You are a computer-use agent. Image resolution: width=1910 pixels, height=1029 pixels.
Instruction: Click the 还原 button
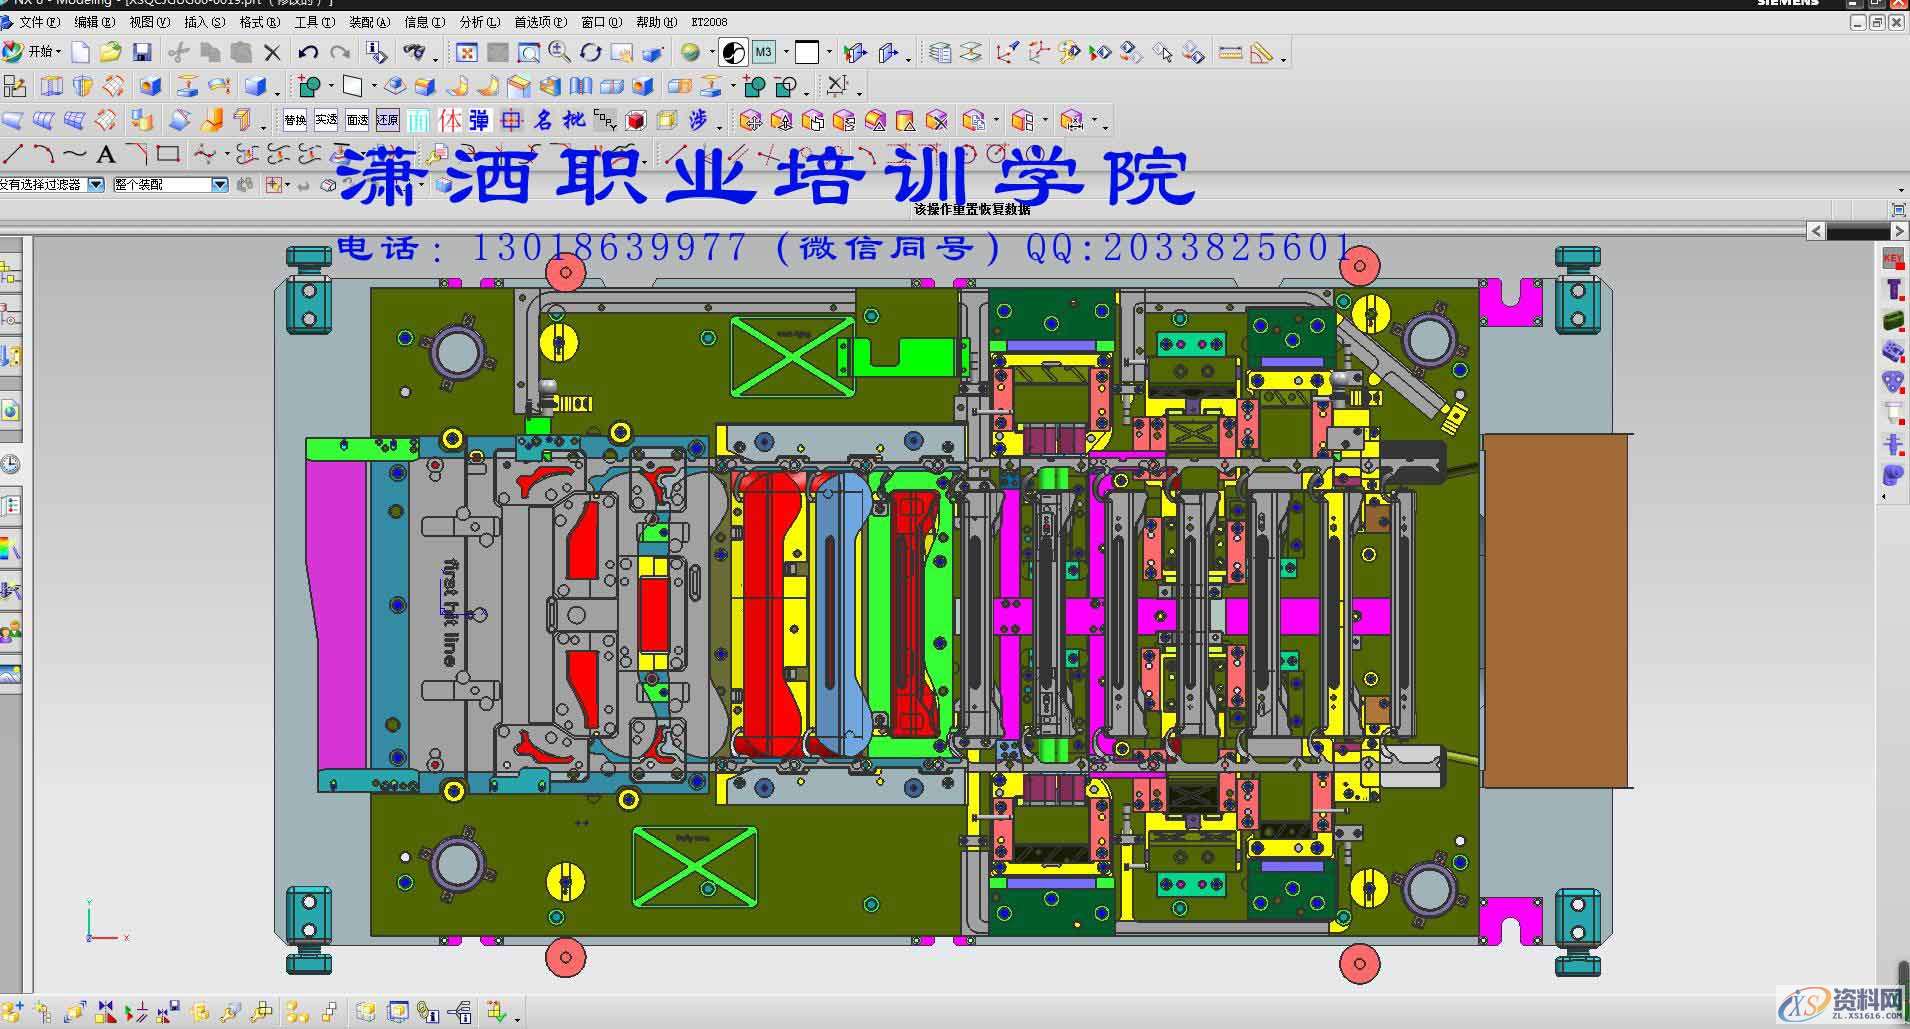point(388,120)
